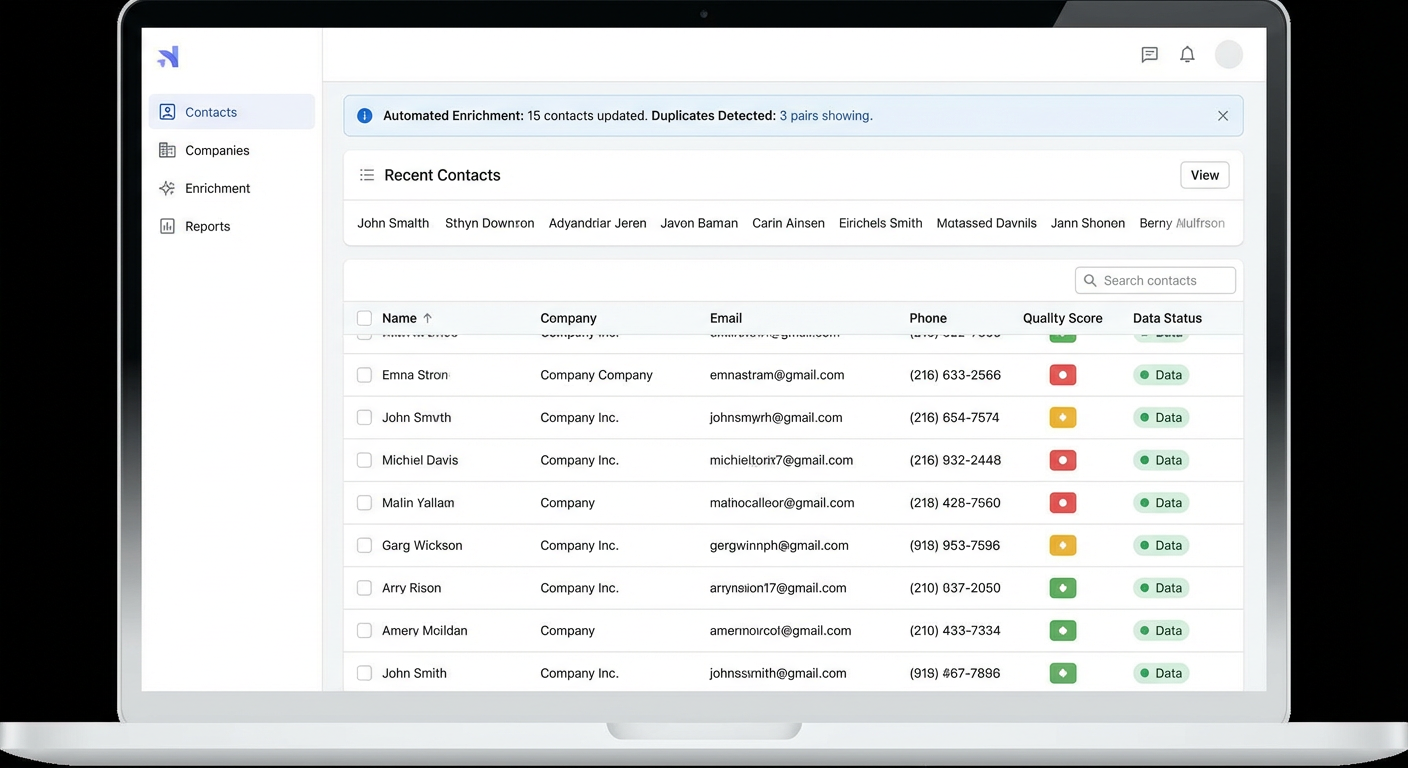This screenshot has height=768, width=1408.
Task: Dismiss the Automated Enrichment banner
Action: coord(1222,116)
